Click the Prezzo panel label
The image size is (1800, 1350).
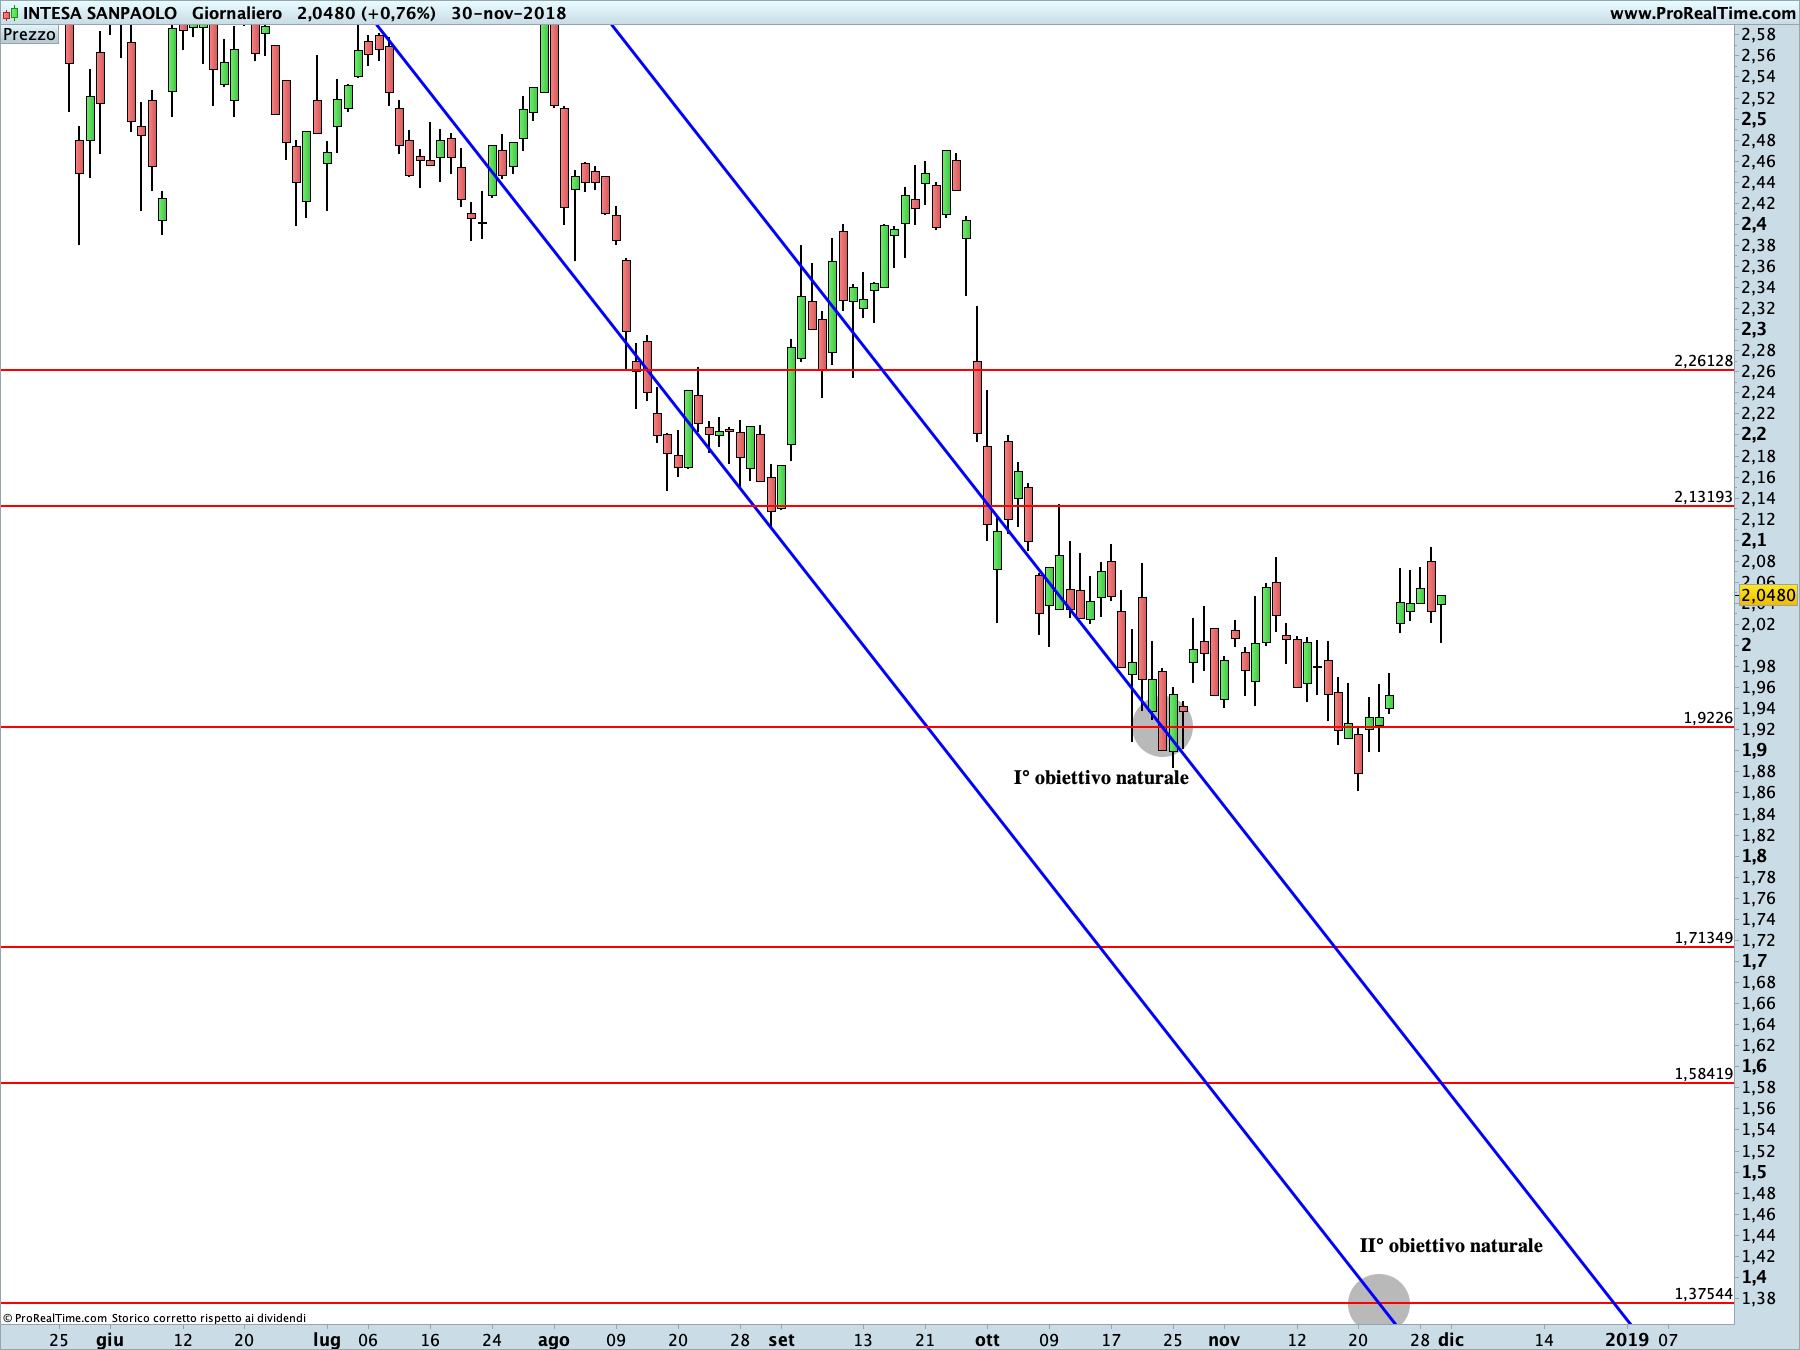[x=29, y=34]
